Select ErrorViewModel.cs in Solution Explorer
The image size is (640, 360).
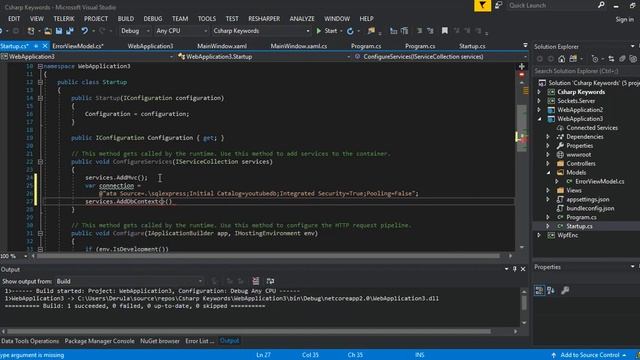[600, 182]
